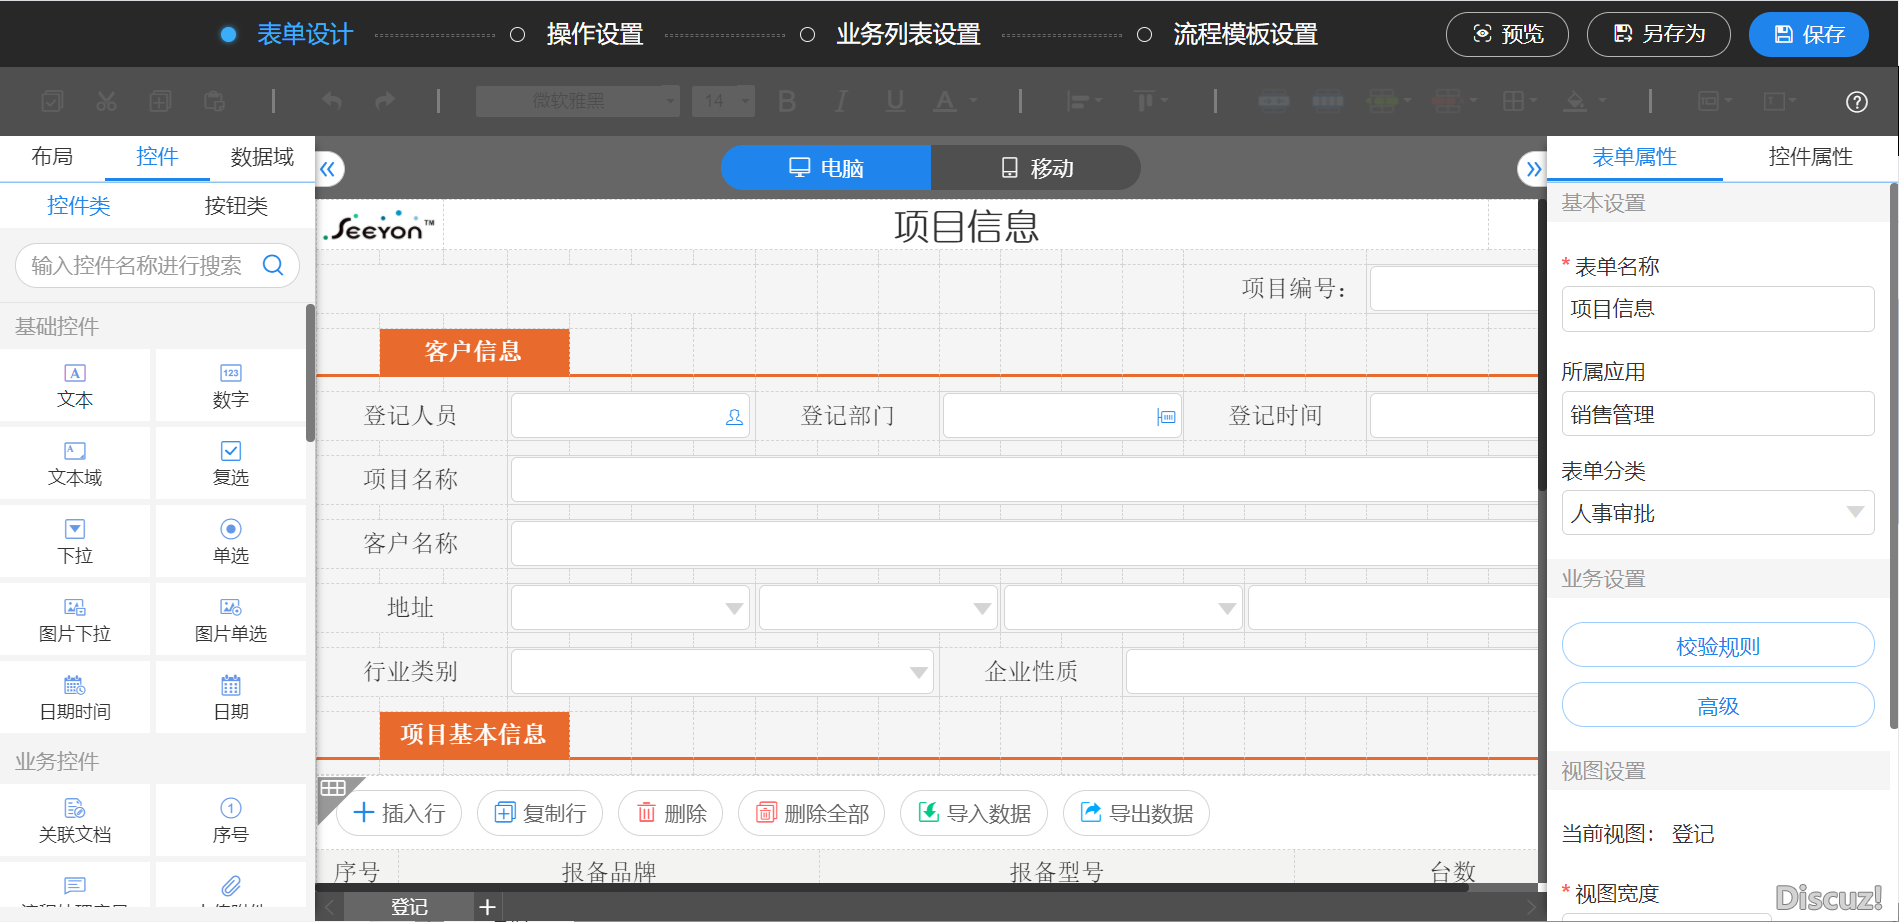Switch to the 数据域 tab
1899x922 pixels.
tap(262, 157)
